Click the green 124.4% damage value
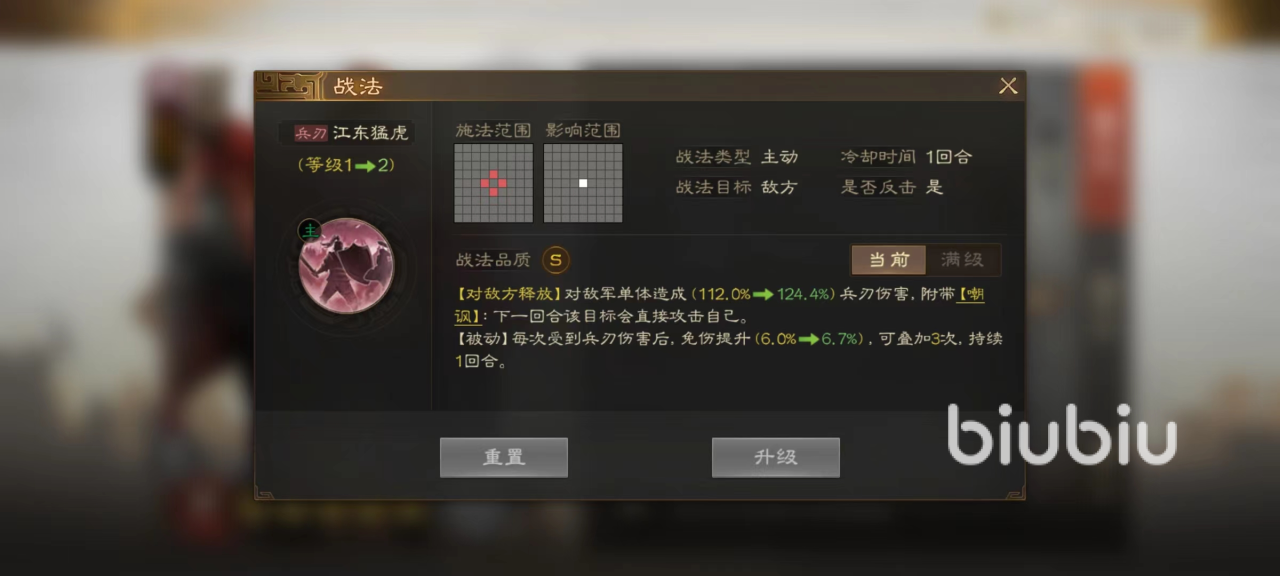1280x576 pixels. pos(804,294)
